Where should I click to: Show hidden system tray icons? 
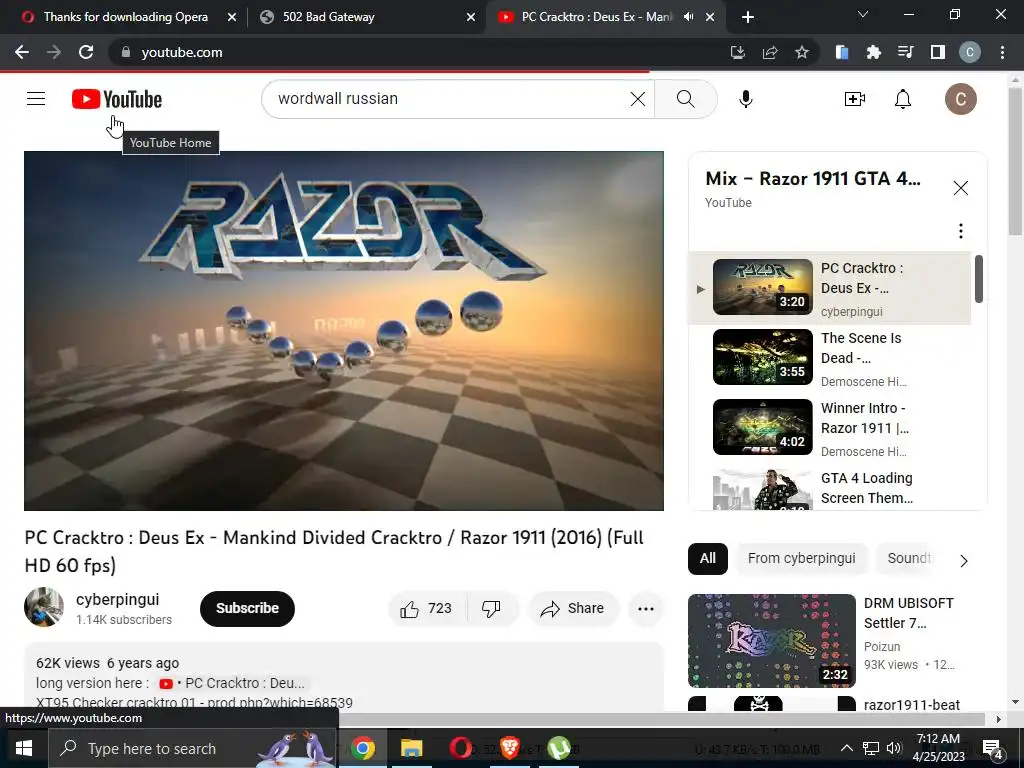(846, 748)
